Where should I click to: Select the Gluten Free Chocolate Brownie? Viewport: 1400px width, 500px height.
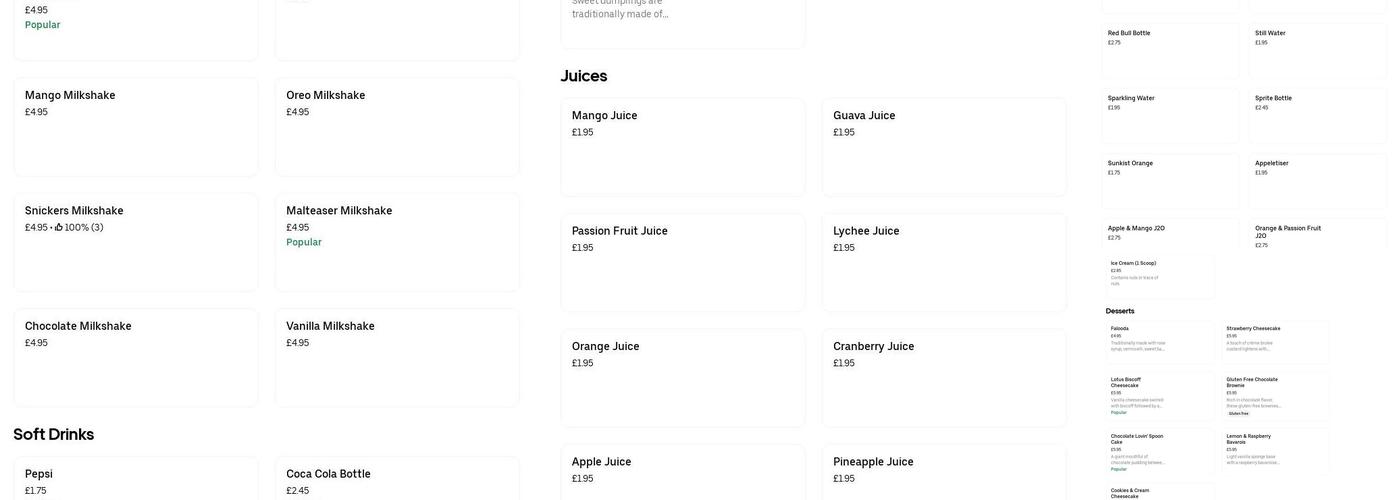[1277, 395]
